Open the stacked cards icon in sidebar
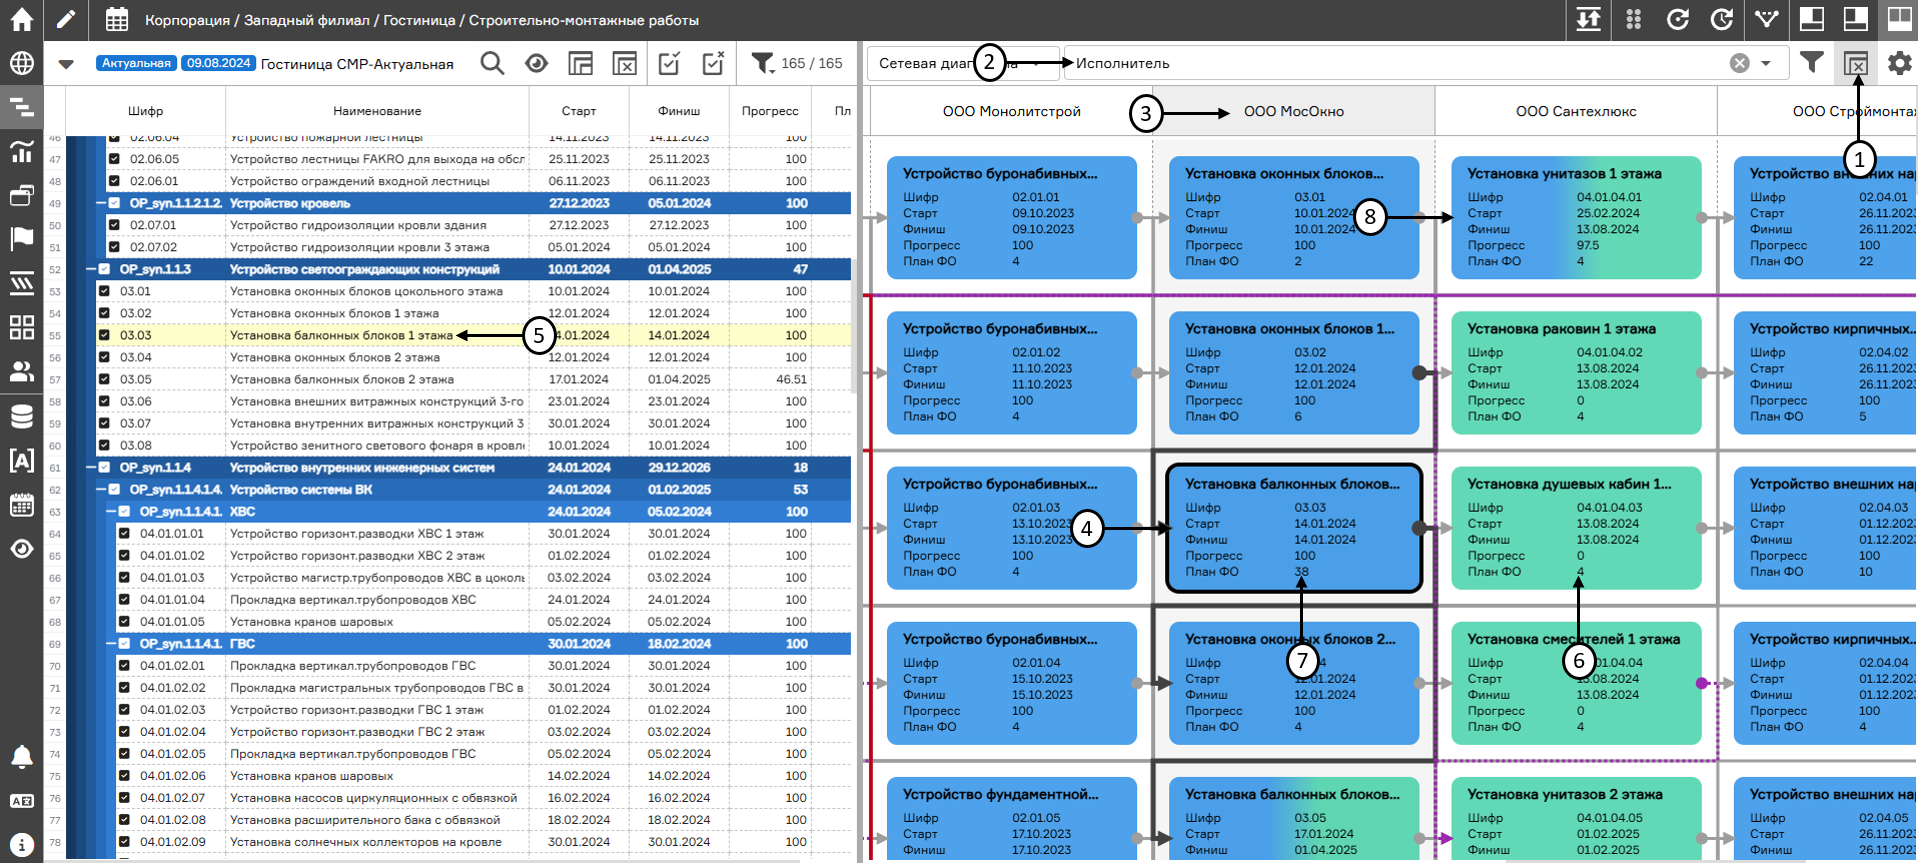The image size is (1918, 863). (x=21, y=195)
